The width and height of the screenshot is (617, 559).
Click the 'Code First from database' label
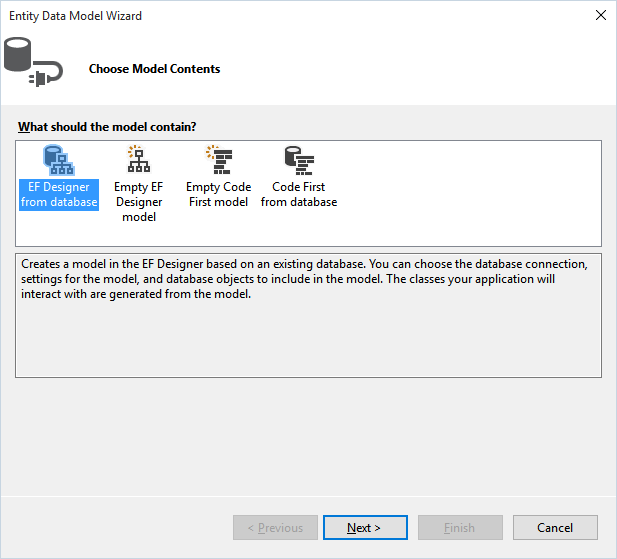[x=299, y=194]
